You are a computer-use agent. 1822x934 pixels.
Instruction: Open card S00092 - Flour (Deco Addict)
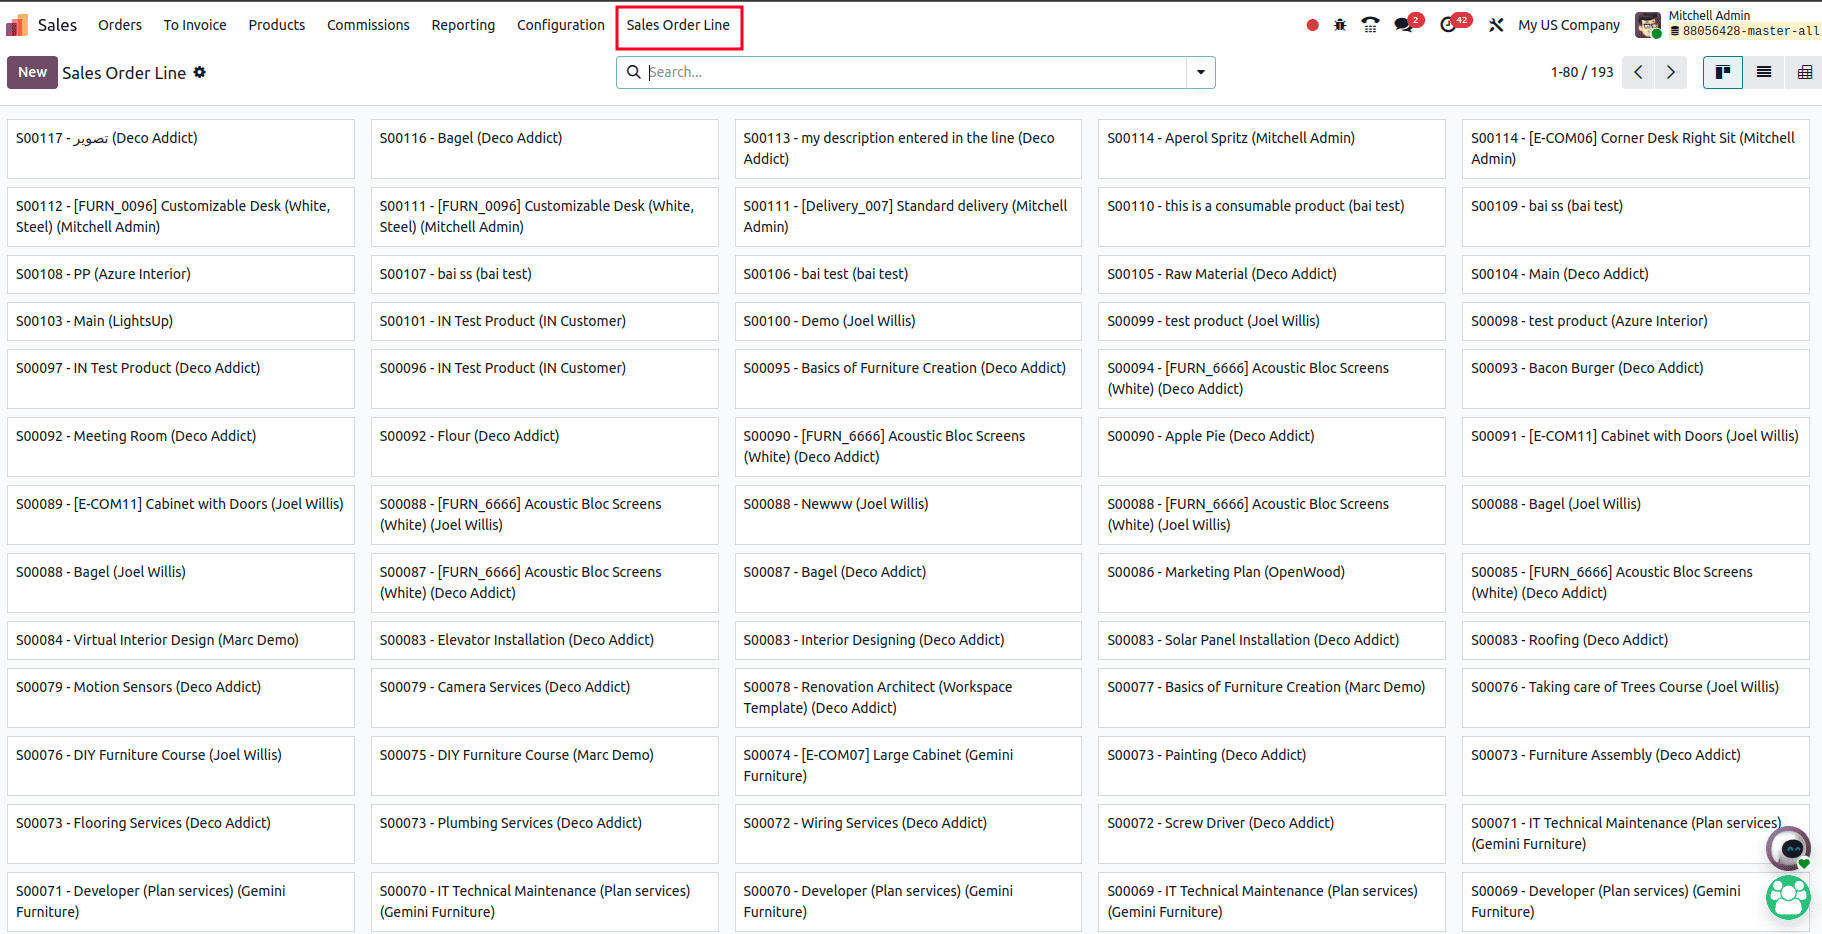point(544,447)
